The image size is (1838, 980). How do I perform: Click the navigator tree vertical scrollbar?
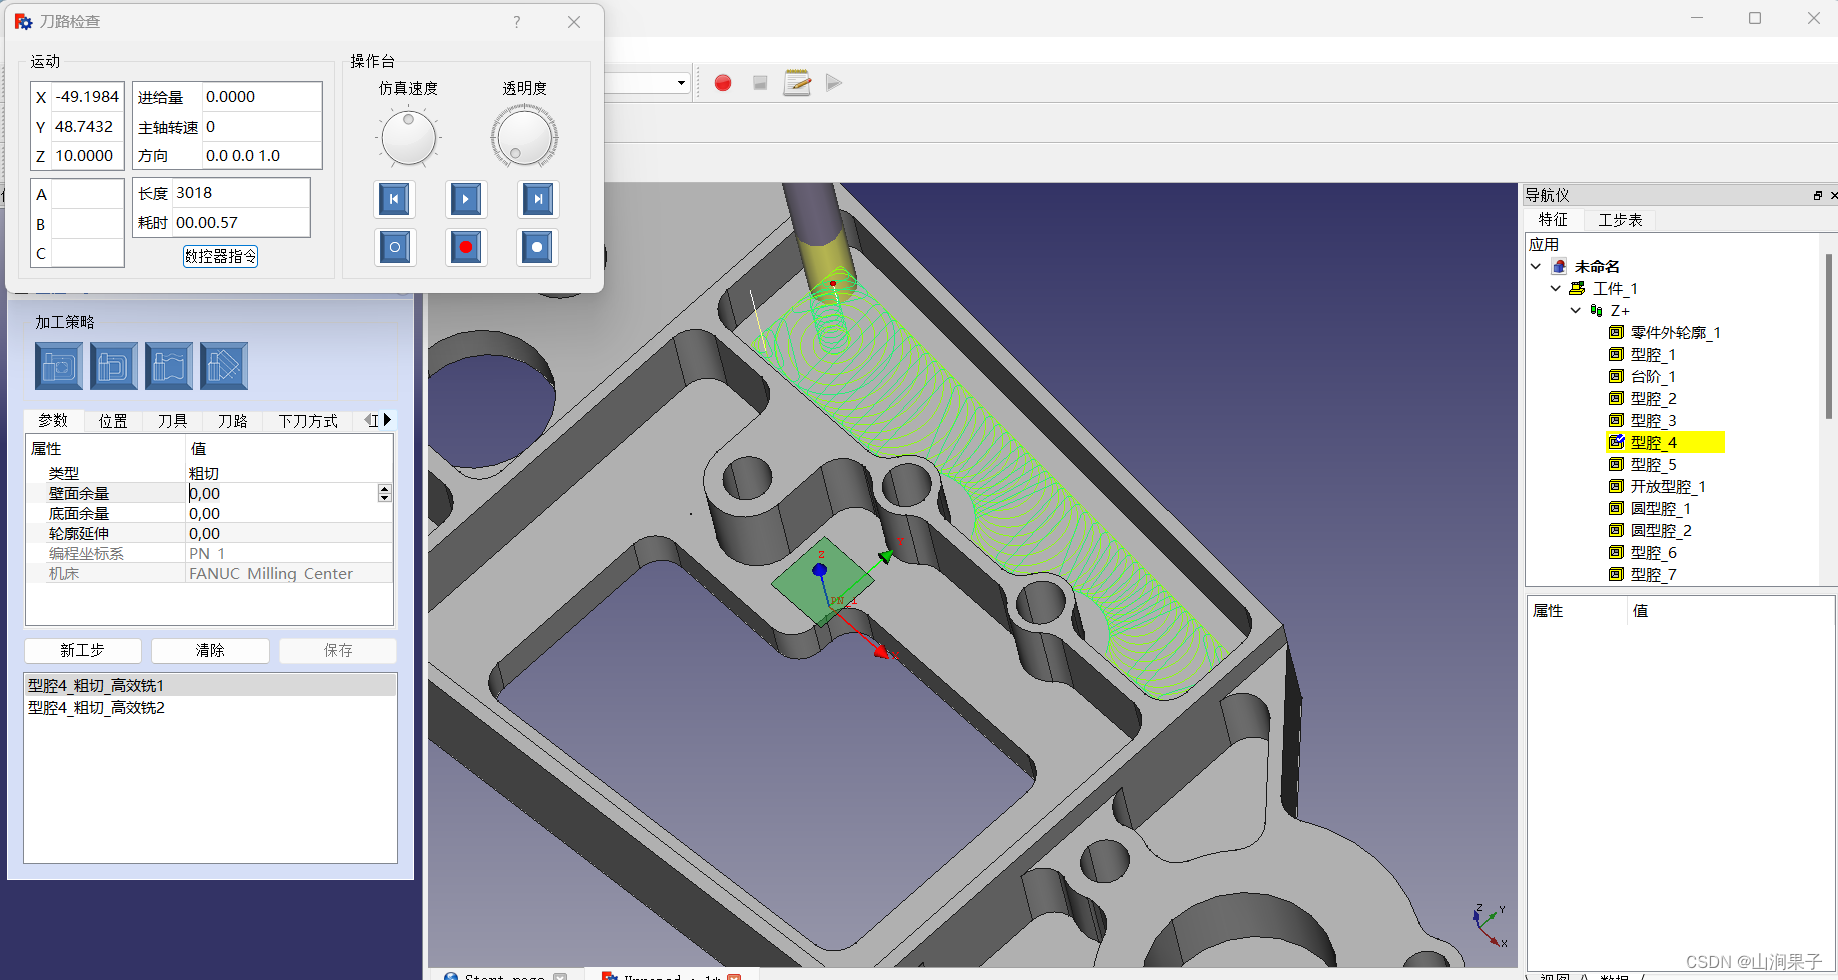pos(1829,336)
